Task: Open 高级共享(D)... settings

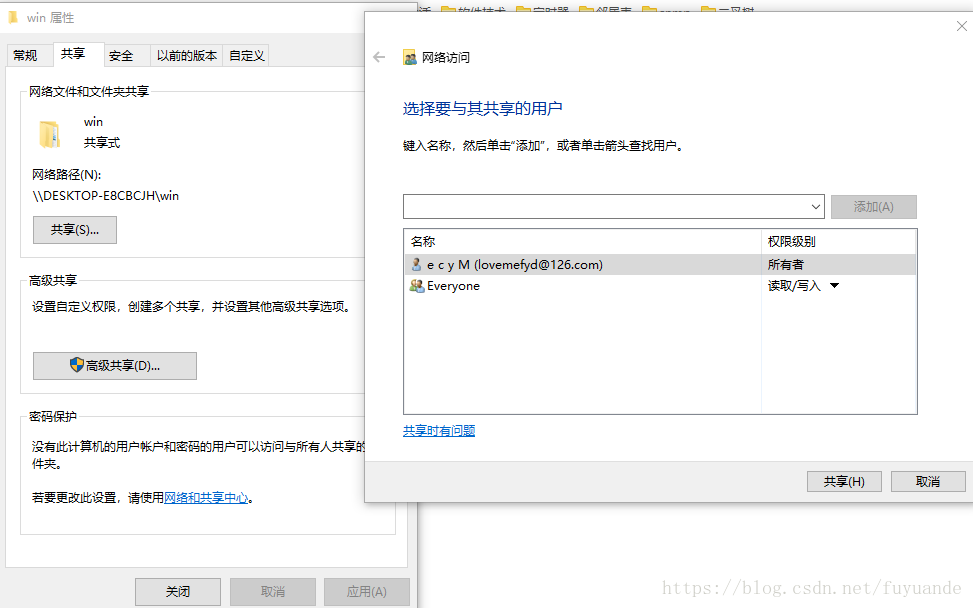Action: (115, 366)
